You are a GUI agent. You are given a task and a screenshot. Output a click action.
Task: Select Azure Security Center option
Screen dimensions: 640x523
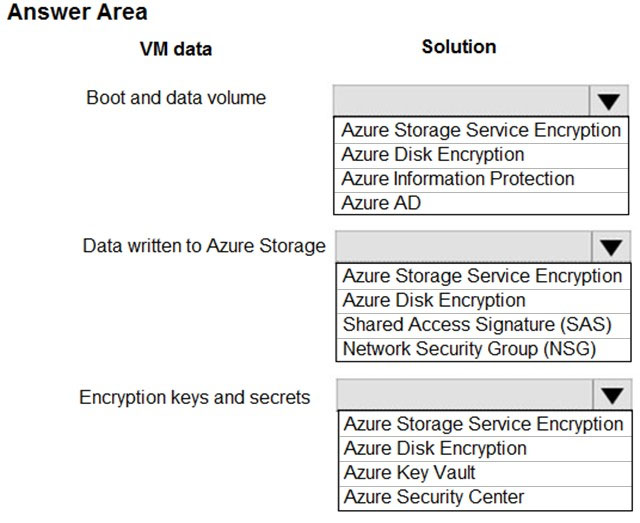point(485,498)
